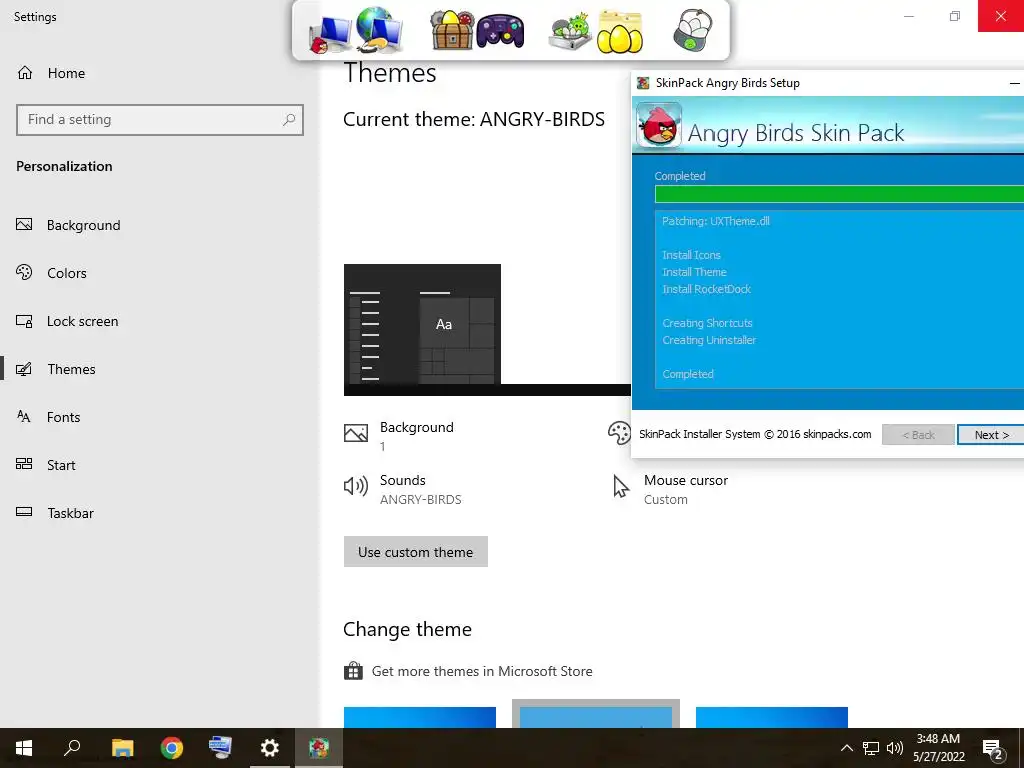Screen dimensions: 1024x768
Task: Switch to Settings gear on taskbar
Action: pos(269,748)
